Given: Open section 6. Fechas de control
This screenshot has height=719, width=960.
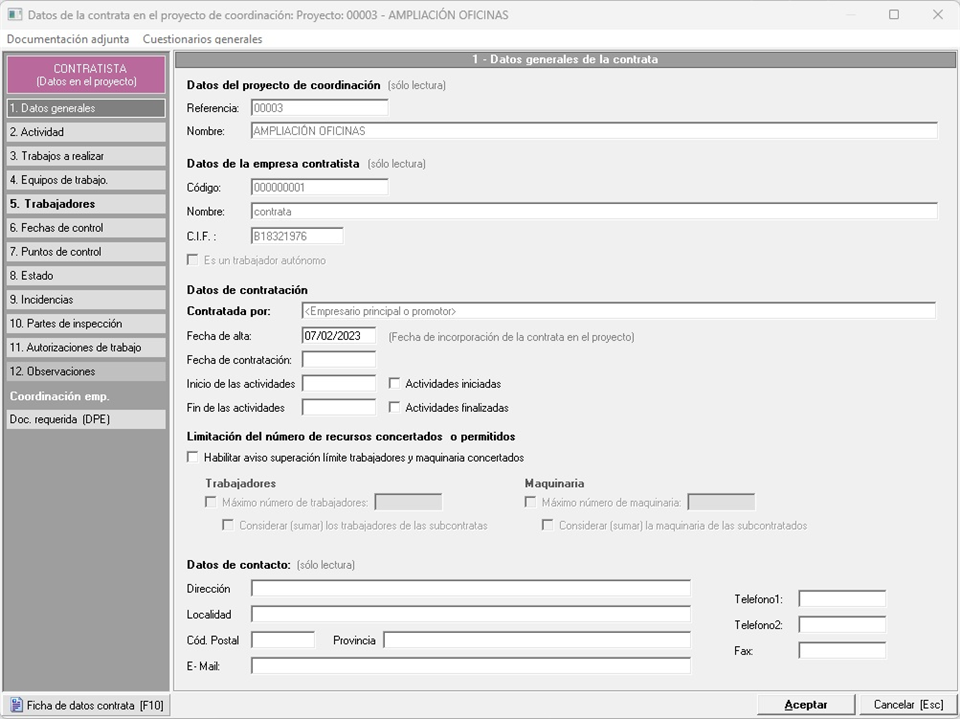Looking at the screenshot, I should (85, 228).
